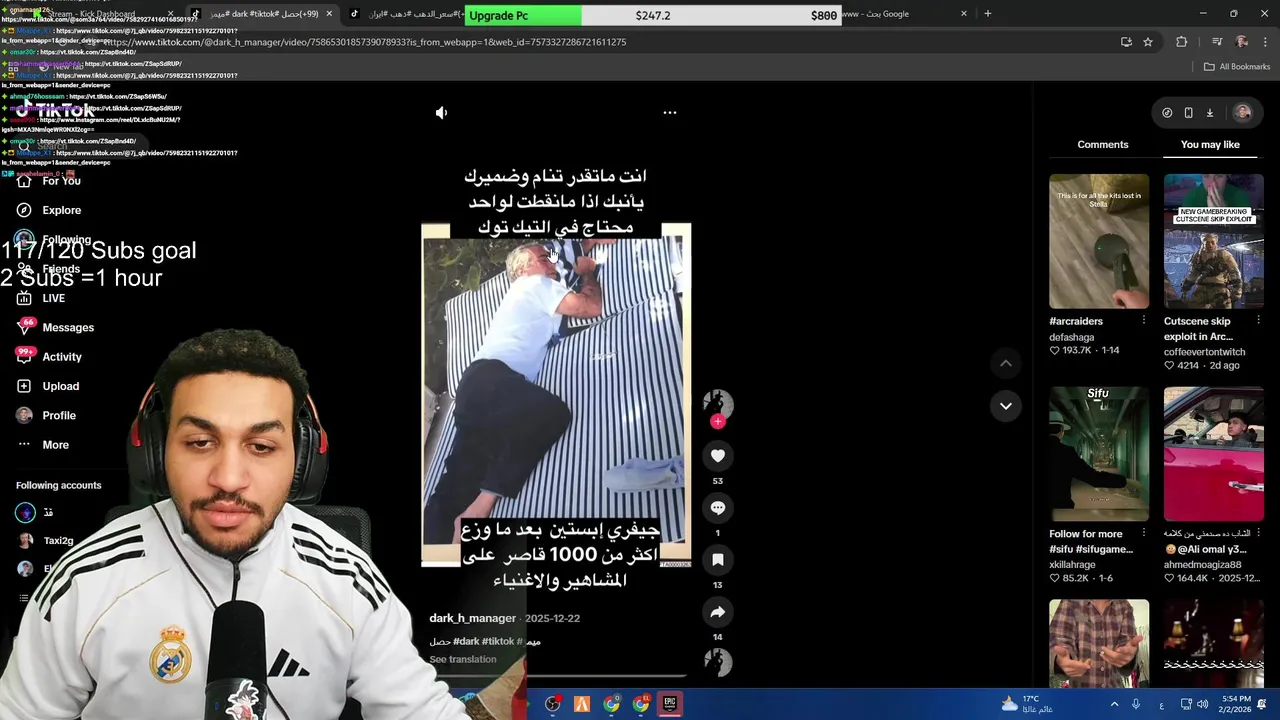
Task: Go to the previous video using up chevron
Action: point(1006,364)
